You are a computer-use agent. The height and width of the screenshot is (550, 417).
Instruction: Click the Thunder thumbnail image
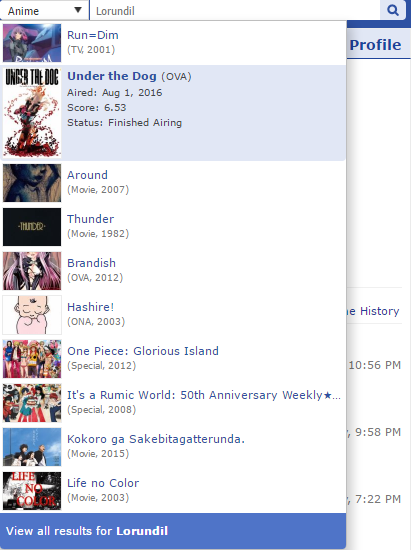click(x=32, y=227)
